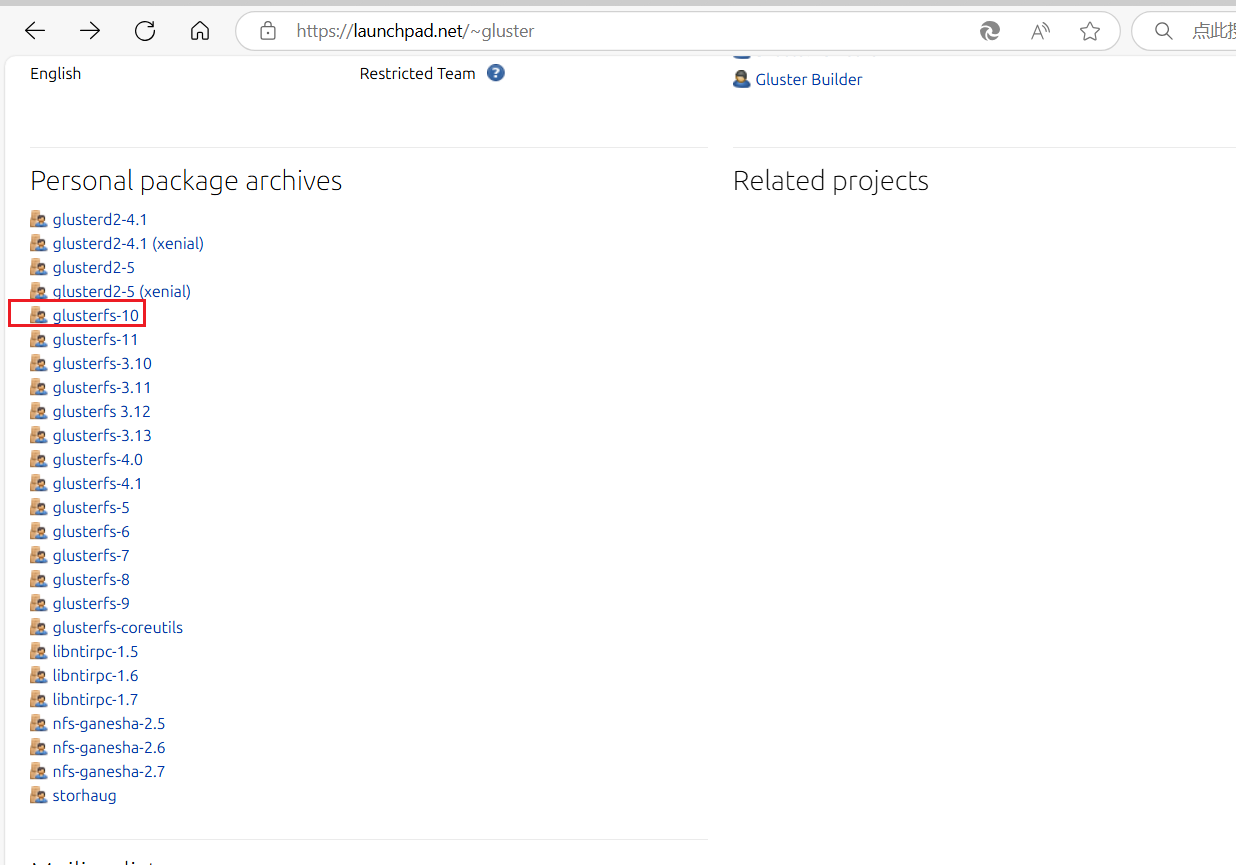The width and height of the screenshot is (1236, 865).
Task: Open the glusterfs-10 archive link
Action: [x=96, y=315]
